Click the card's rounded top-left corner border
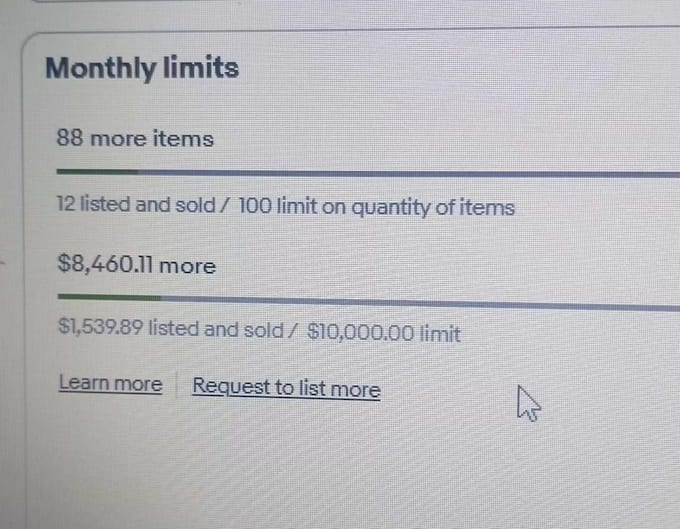This screenshot has height=529, width=680. [29, 41]
